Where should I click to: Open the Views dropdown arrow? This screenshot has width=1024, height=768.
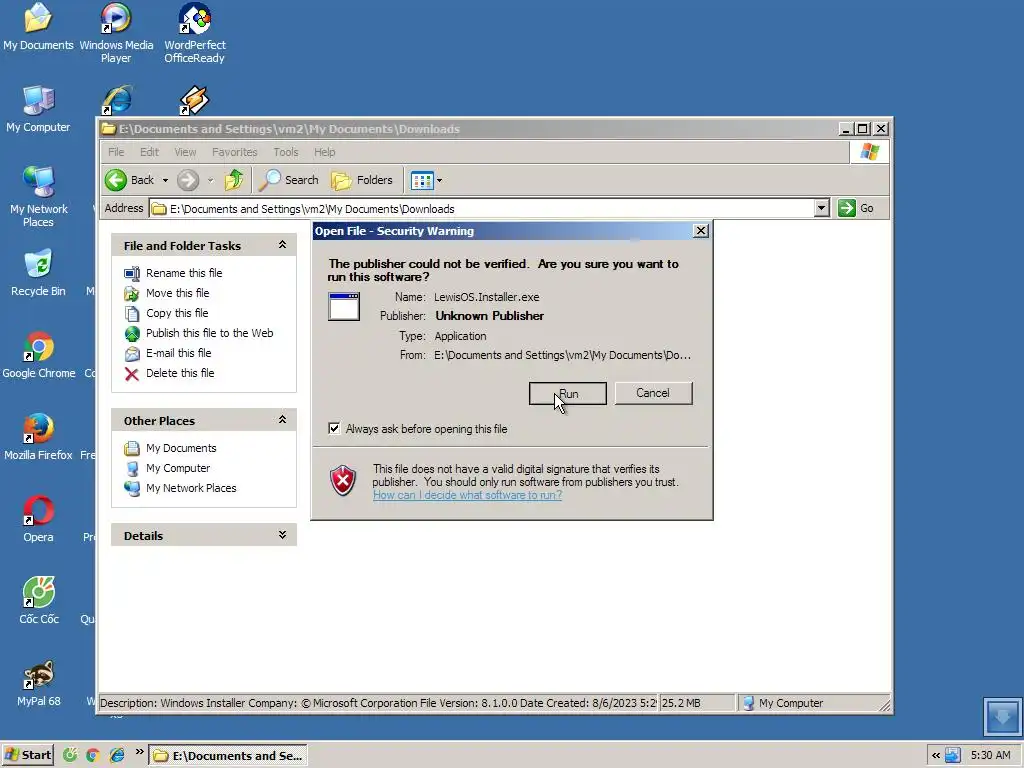pos(439,180)
